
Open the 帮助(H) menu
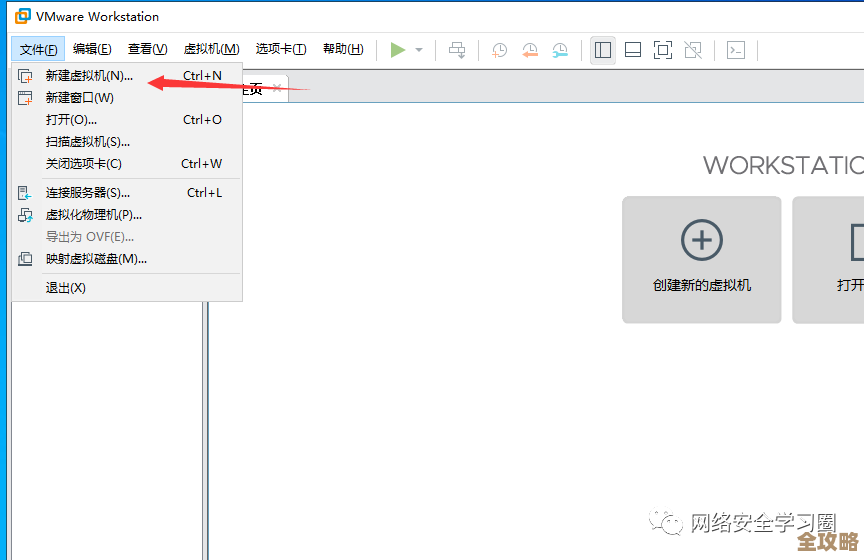click(x=343, y=50)
